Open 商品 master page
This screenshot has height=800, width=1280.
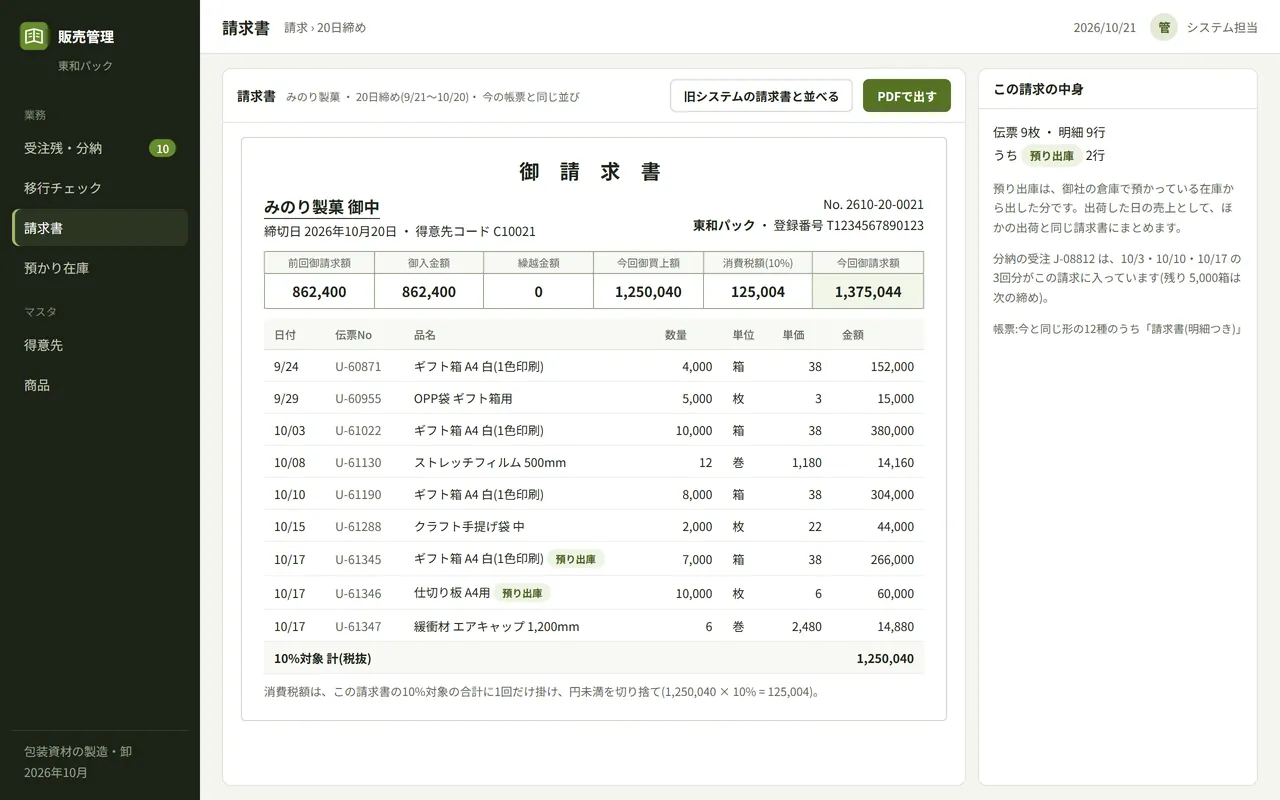[x=100, y=385]
